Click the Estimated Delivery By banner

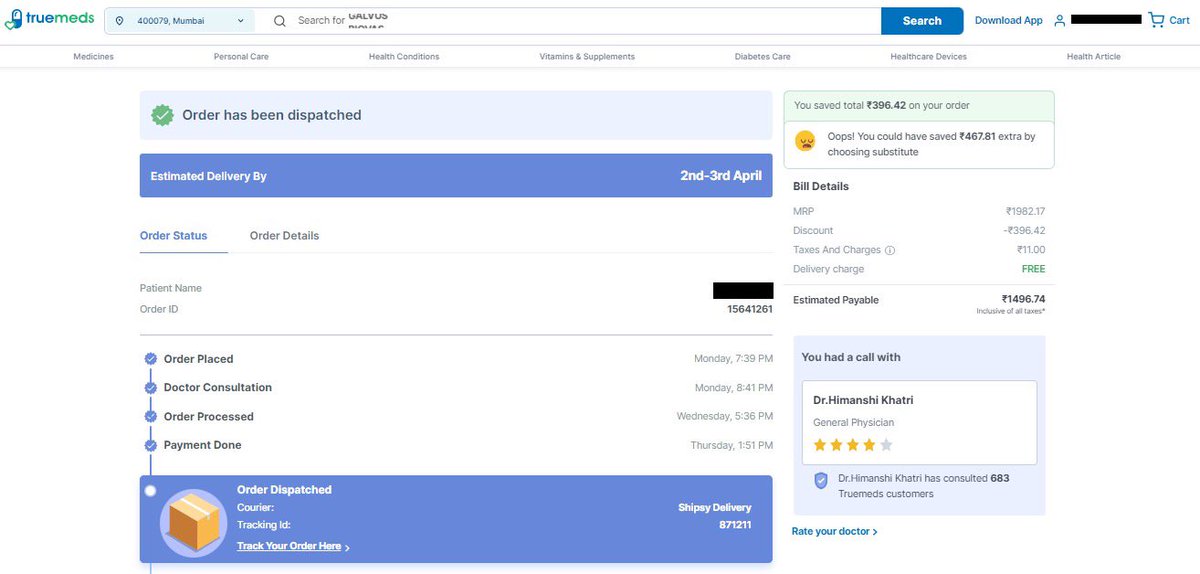456,175
